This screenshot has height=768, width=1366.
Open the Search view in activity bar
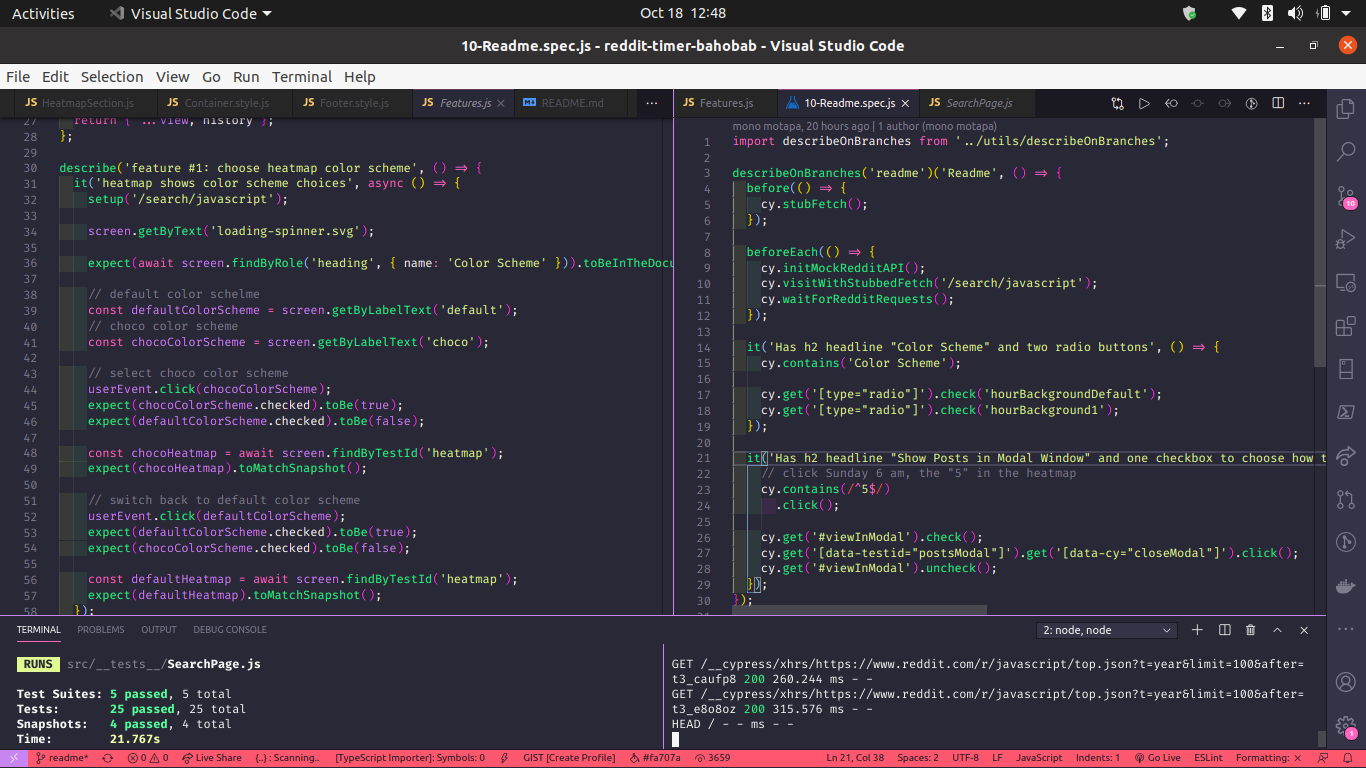(x=1345, y=152)
